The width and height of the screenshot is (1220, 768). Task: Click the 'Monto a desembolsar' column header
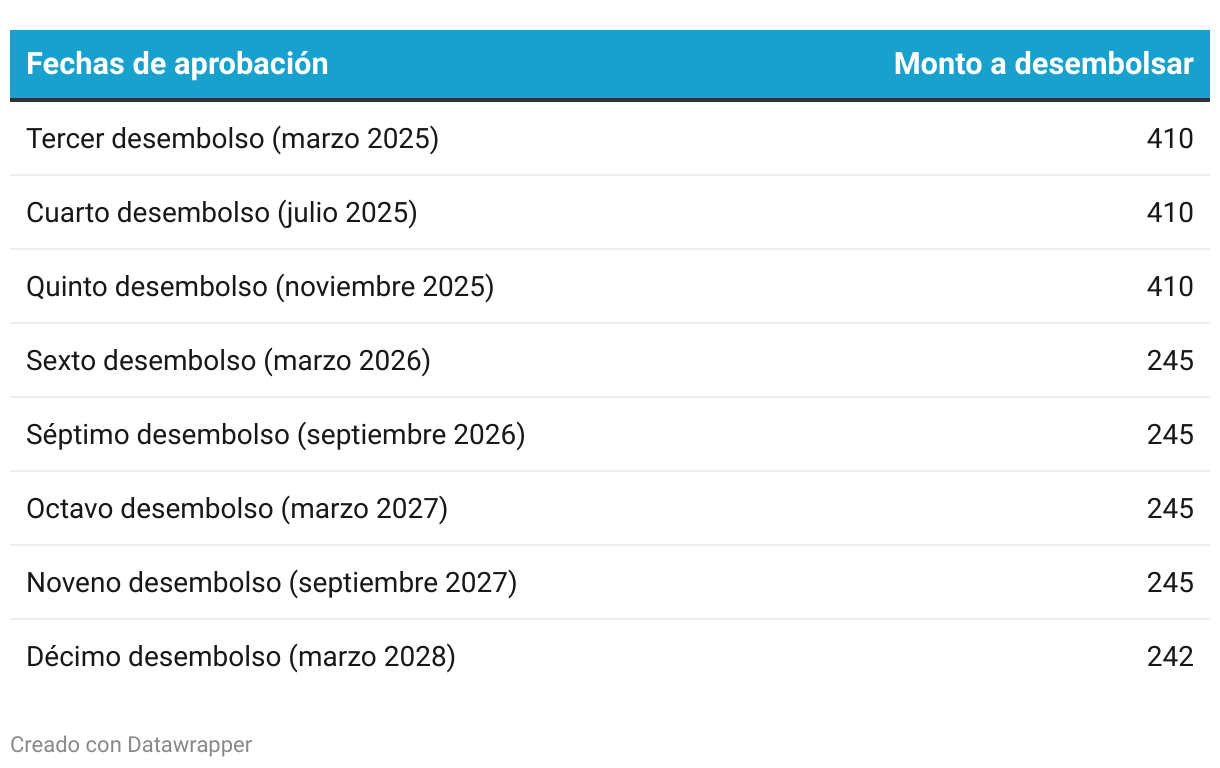(x=1044, y=64)
